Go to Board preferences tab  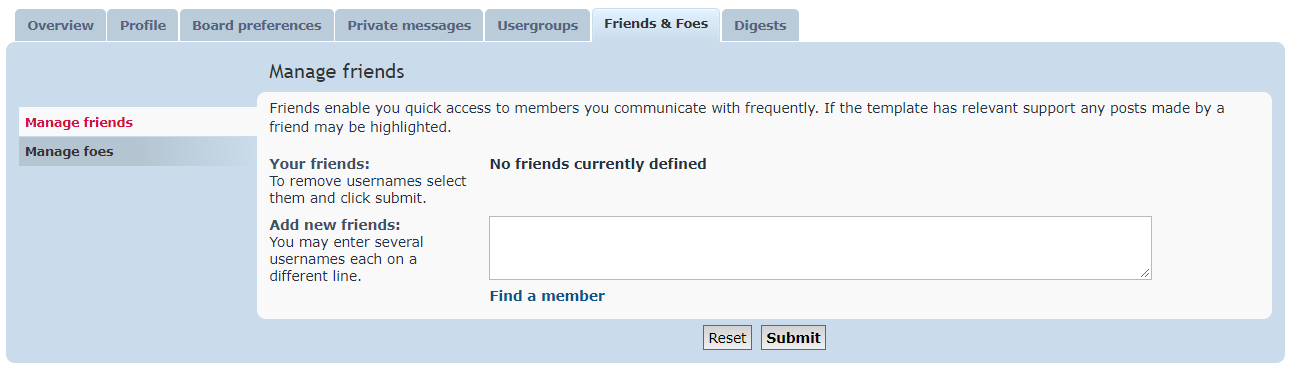pos(257,25)
